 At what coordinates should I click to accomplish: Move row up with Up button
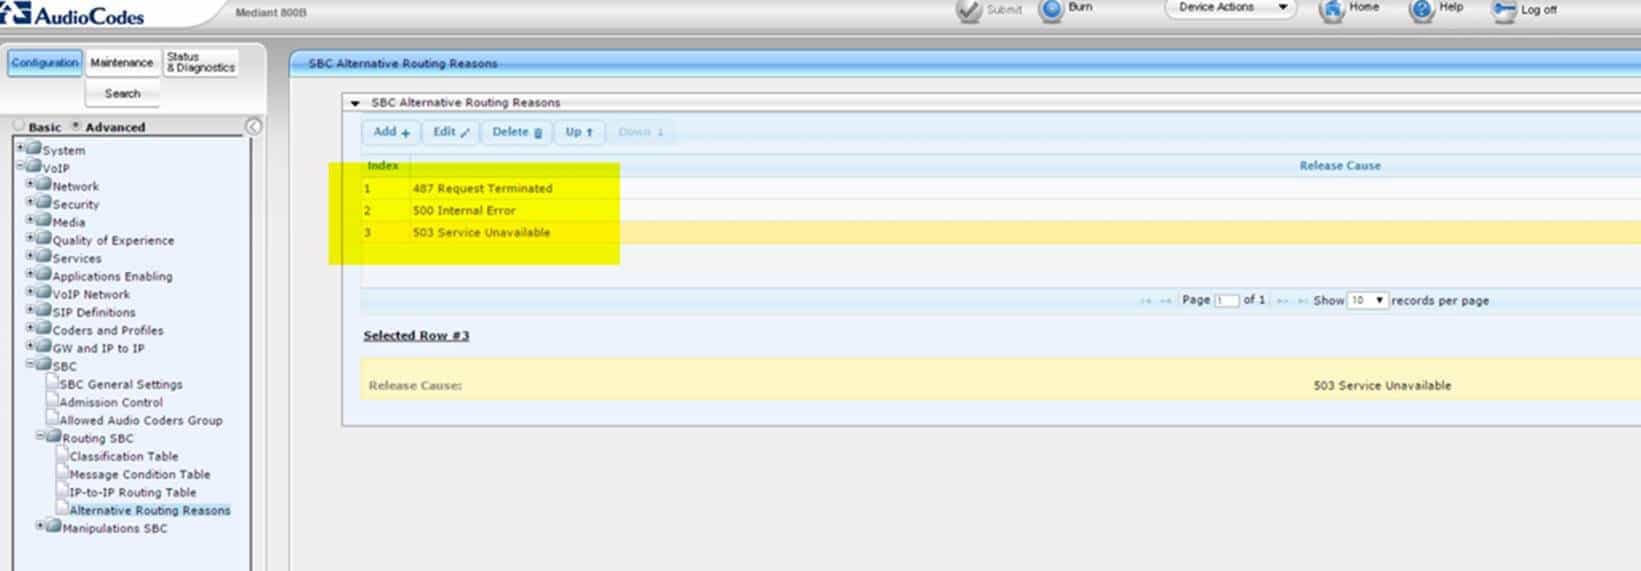(579, 132)
